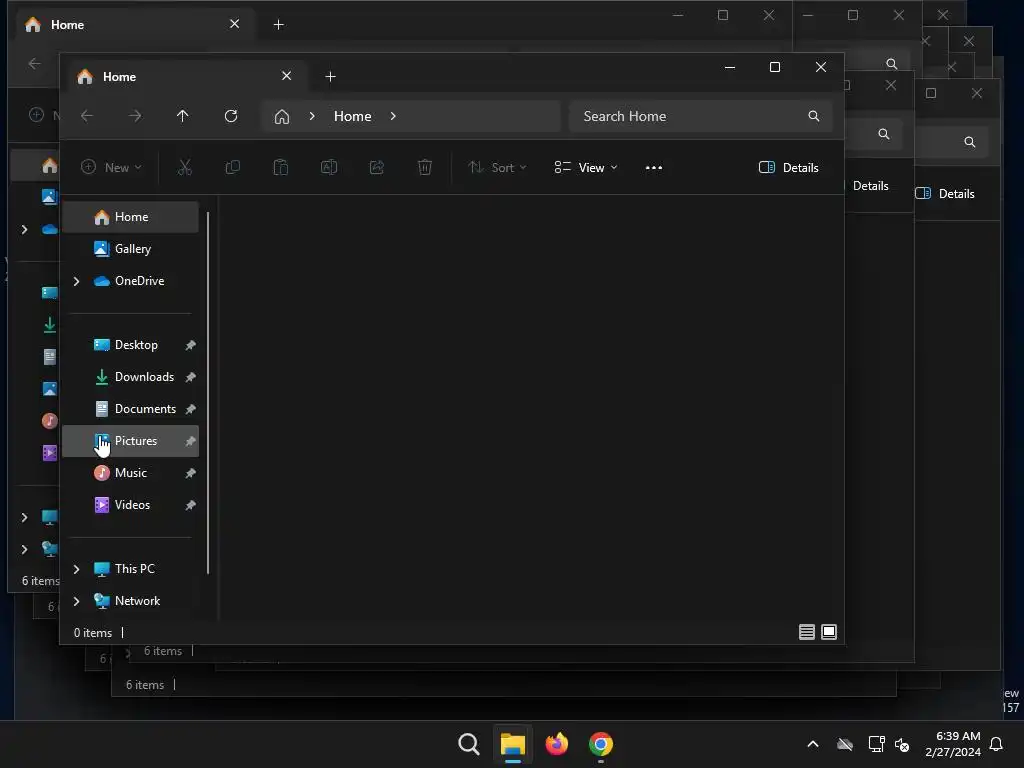
Task: Show hidden system tray icons
Action: [x=813, y=744]
